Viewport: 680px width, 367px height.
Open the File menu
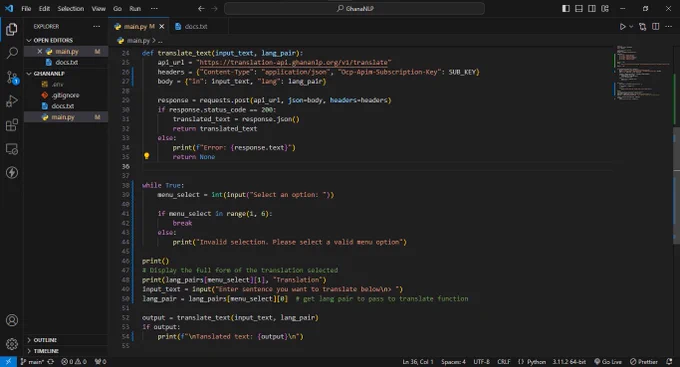26,8
